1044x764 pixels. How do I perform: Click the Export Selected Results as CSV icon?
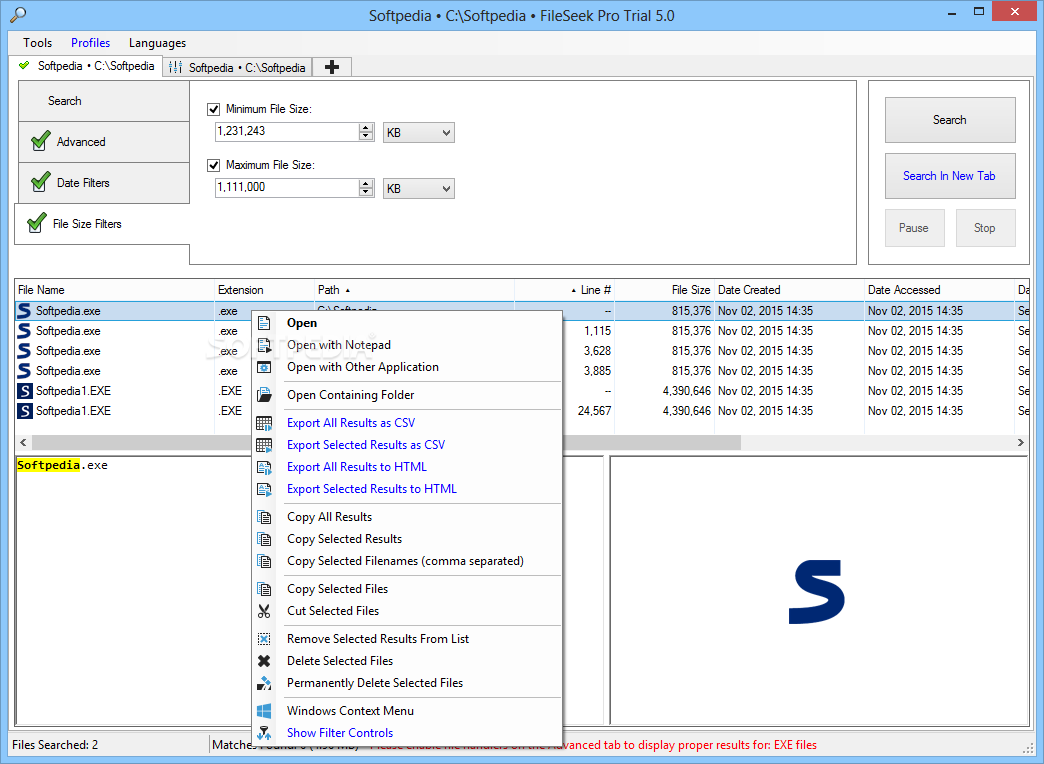pos(264,445)
